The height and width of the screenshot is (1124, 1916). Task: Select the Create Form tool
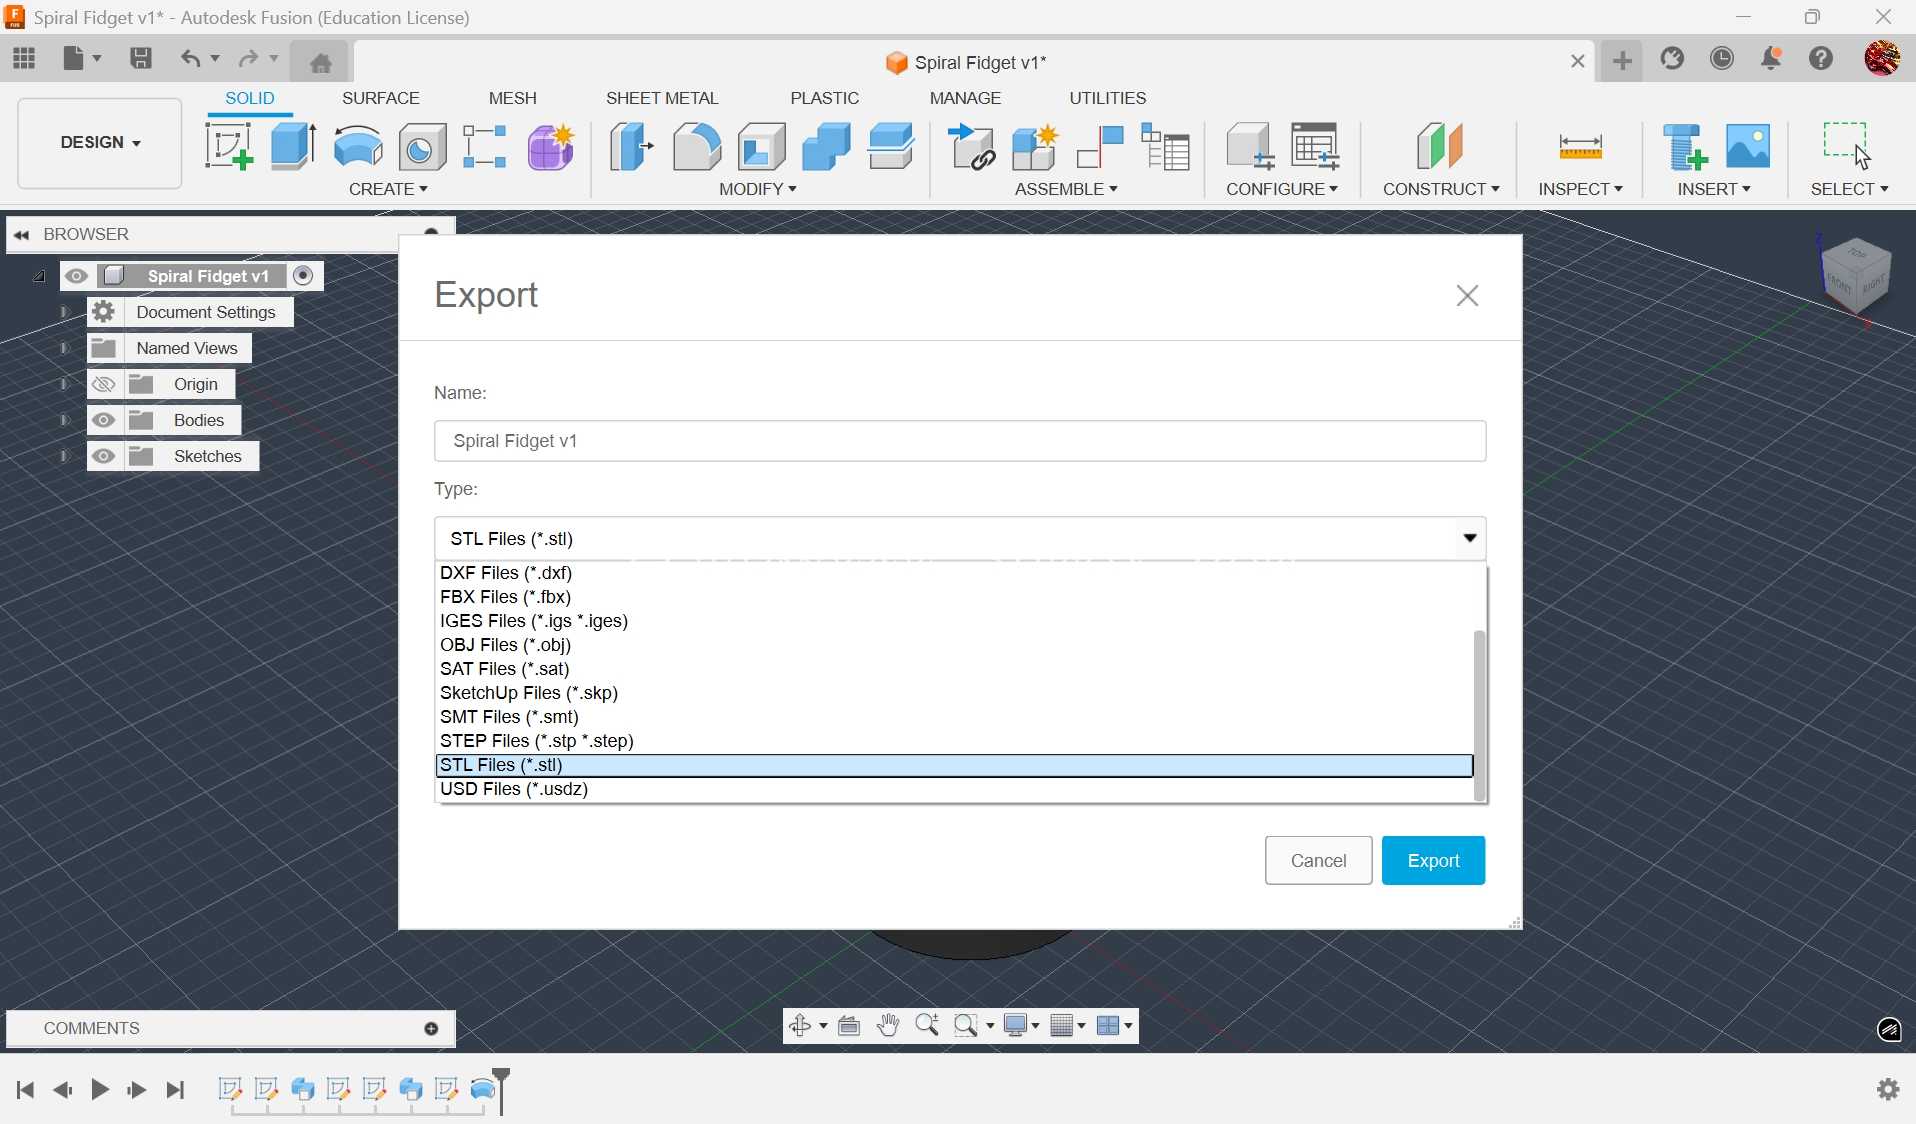pos(550,146)
